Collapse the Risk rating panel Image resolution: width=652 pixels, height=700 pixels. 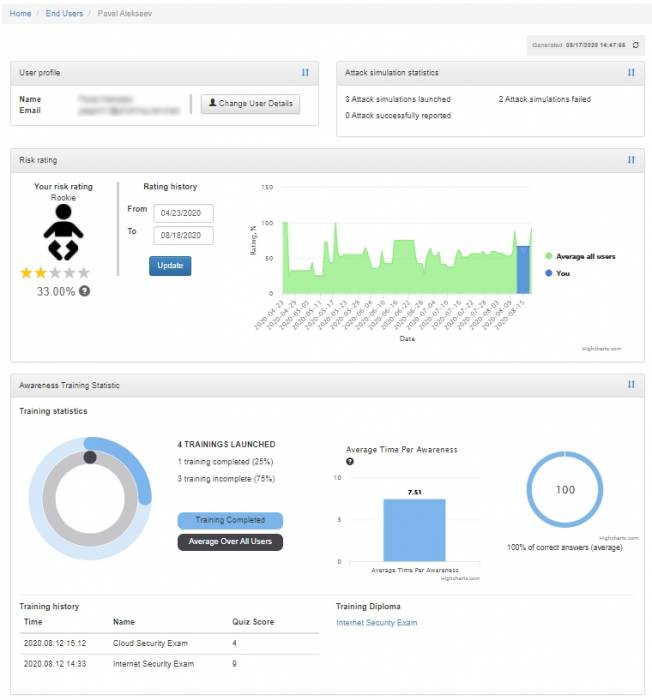pos(631,159)
